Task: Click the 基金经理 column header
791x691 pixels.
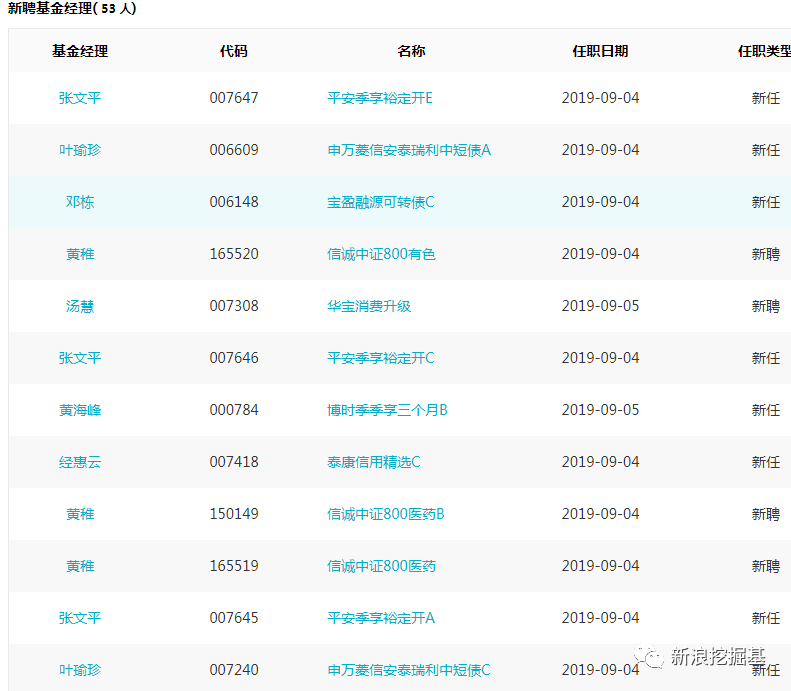Action: tap(80, 51)
